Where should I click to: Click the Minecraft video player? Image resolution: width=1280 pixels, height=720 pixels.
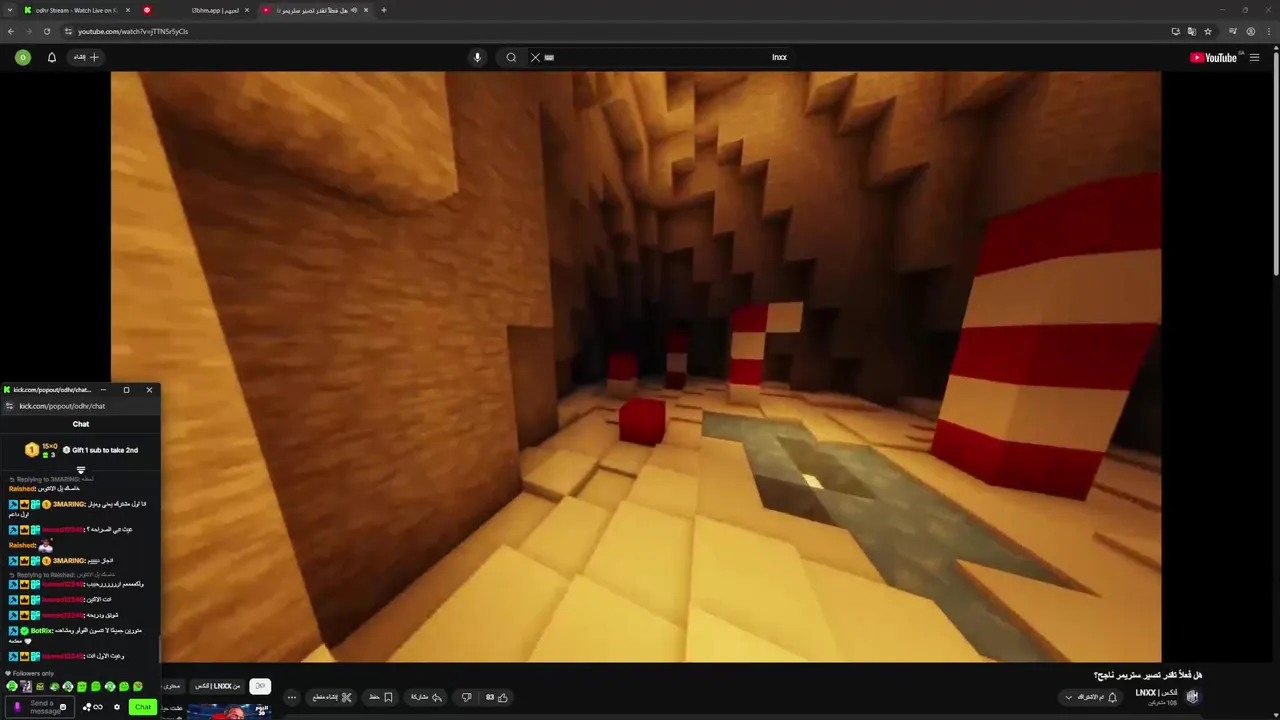click(x=636, y=366)
